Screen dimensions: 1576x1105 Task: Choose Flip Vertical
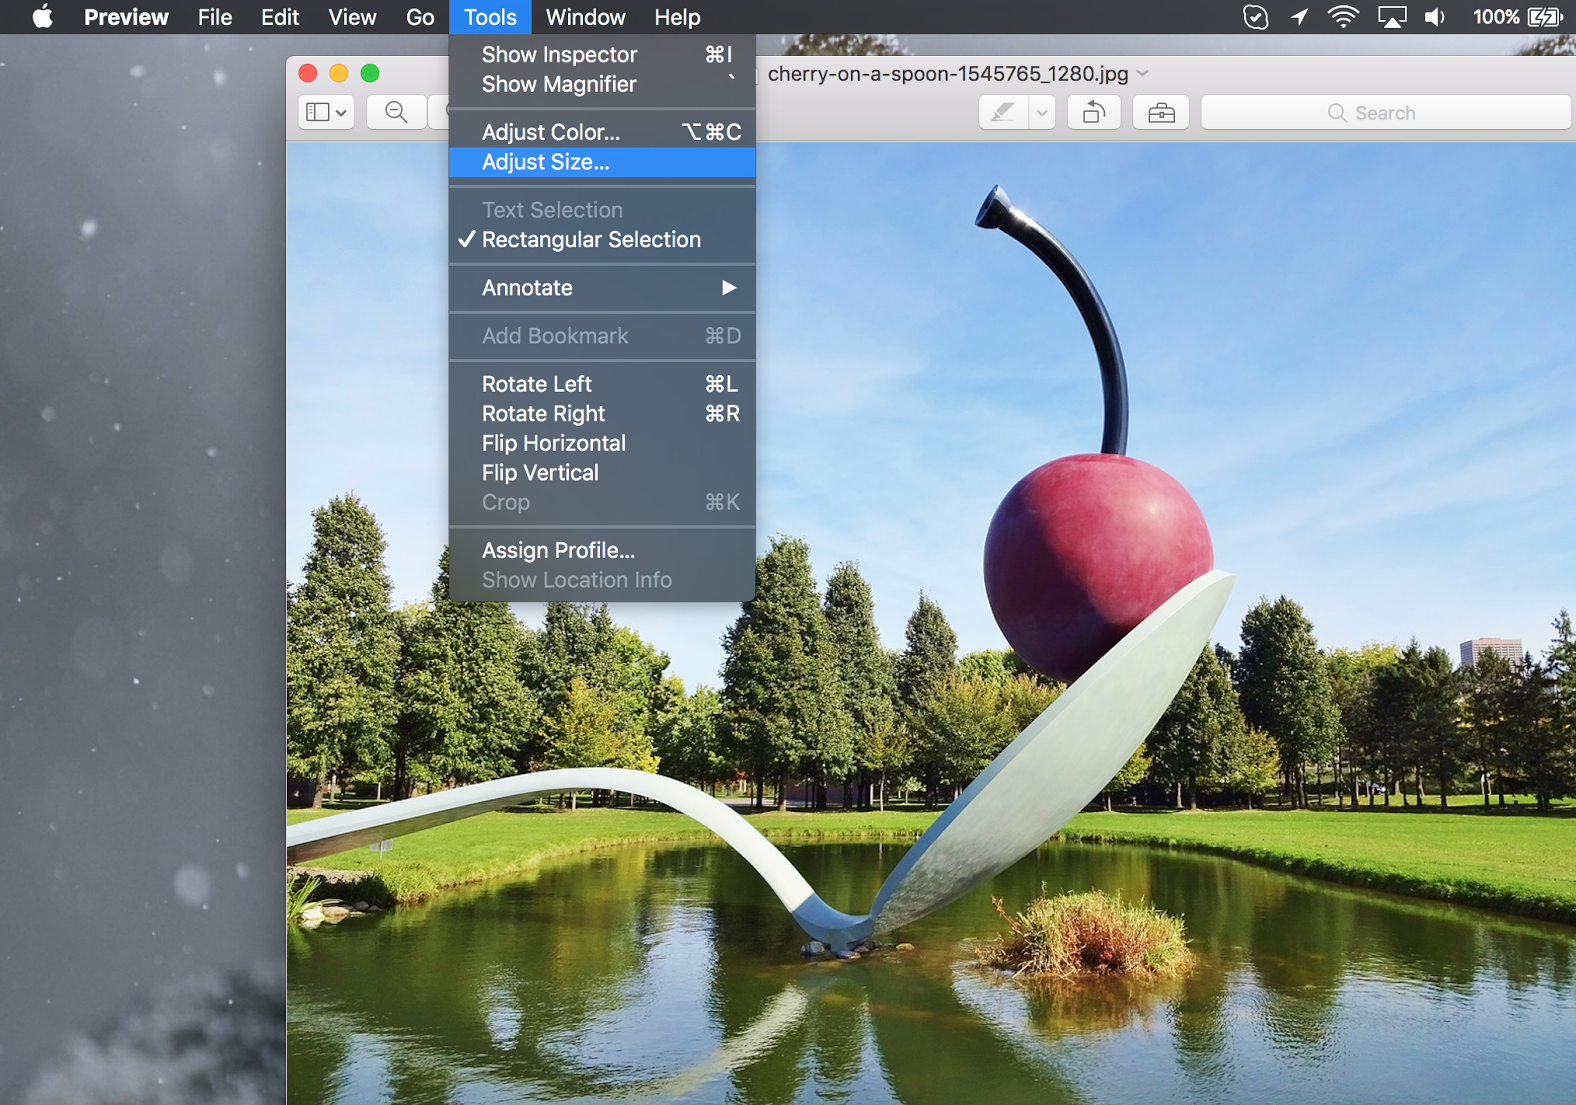[602, 473]
